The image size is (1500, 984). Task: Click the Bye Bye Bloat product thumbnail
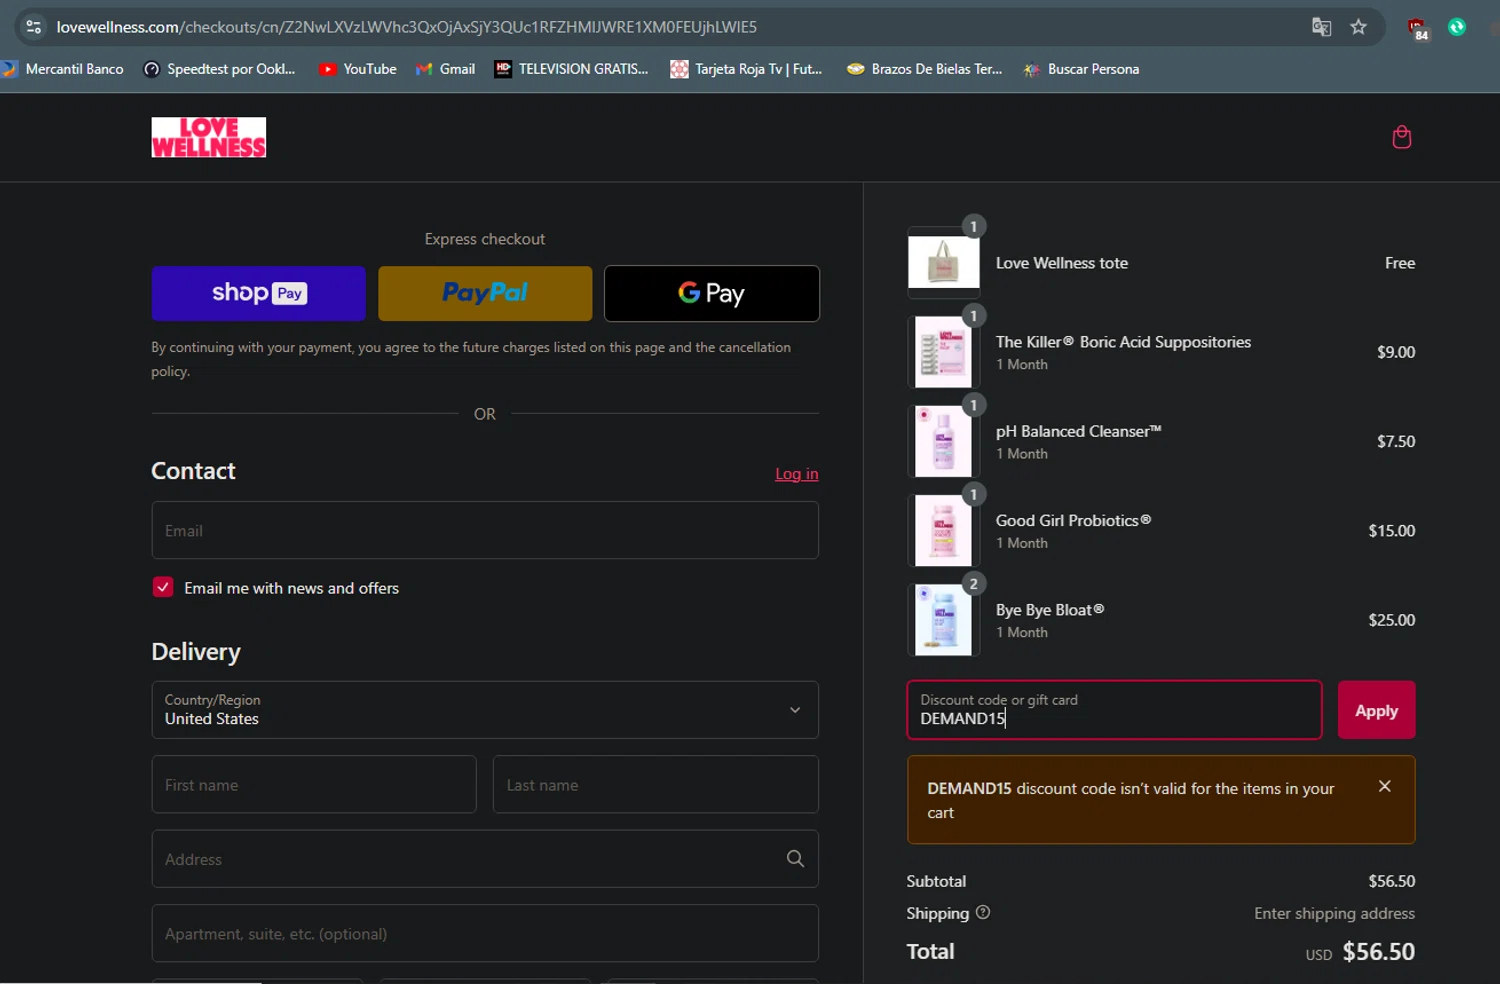point(943,620)
